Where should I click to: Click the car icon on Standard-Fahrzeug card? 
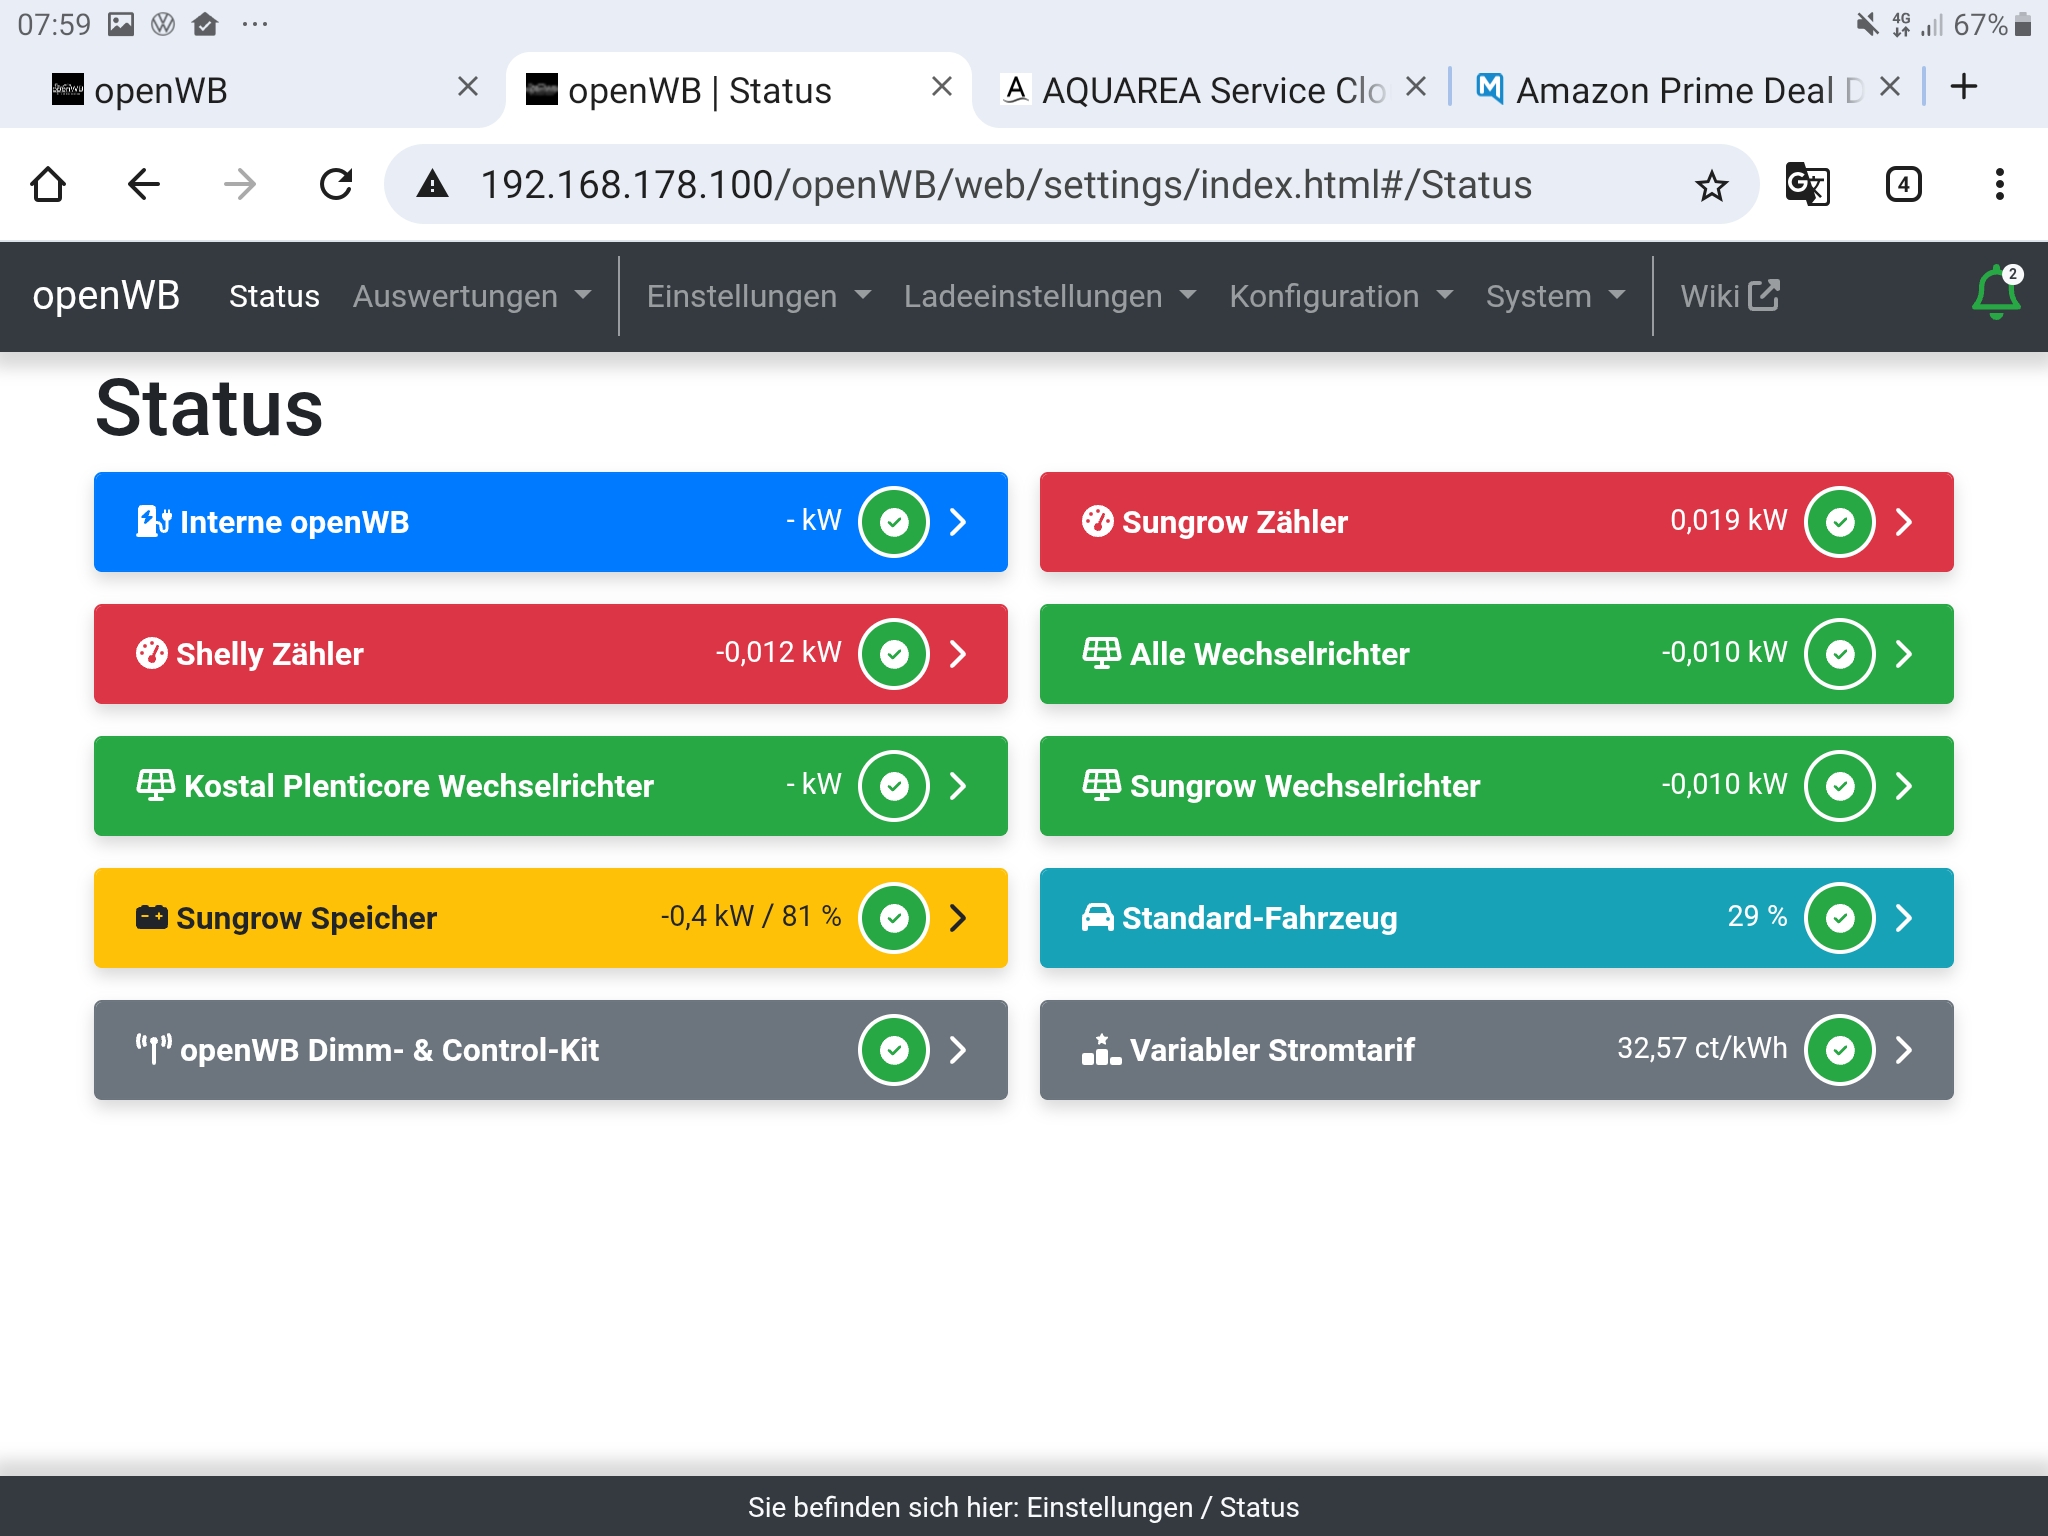[1099, 917]
